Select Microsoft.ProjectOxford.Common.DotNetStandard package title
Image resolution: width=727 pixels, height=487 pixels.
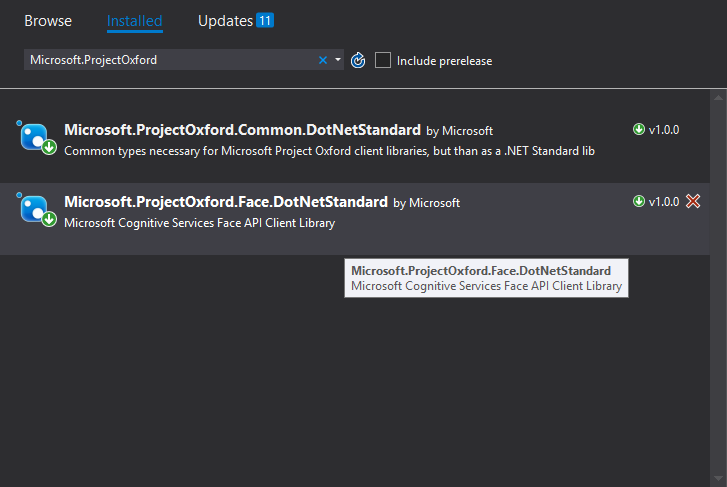[x=242, y=130]
